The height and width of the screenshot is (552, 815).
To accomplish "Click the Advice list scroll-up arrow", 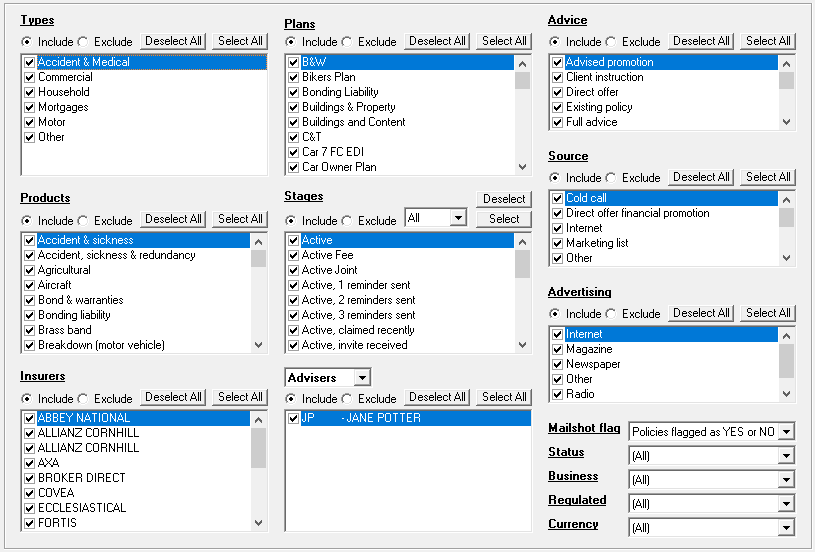I will coord(786,64).
